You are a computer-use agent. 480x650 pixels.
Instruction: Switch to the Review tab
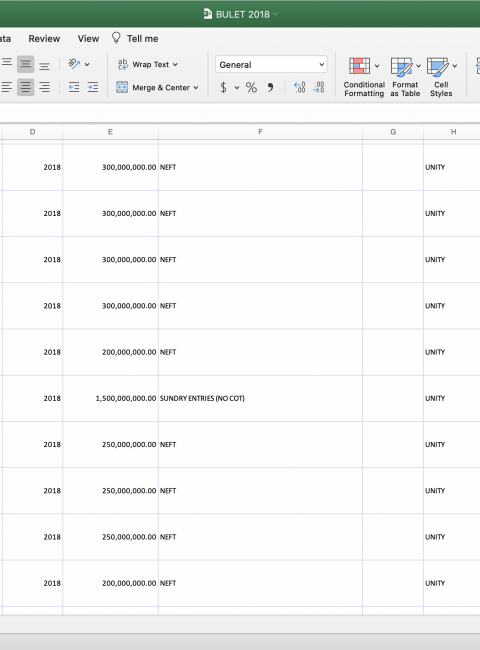point(44,39)
